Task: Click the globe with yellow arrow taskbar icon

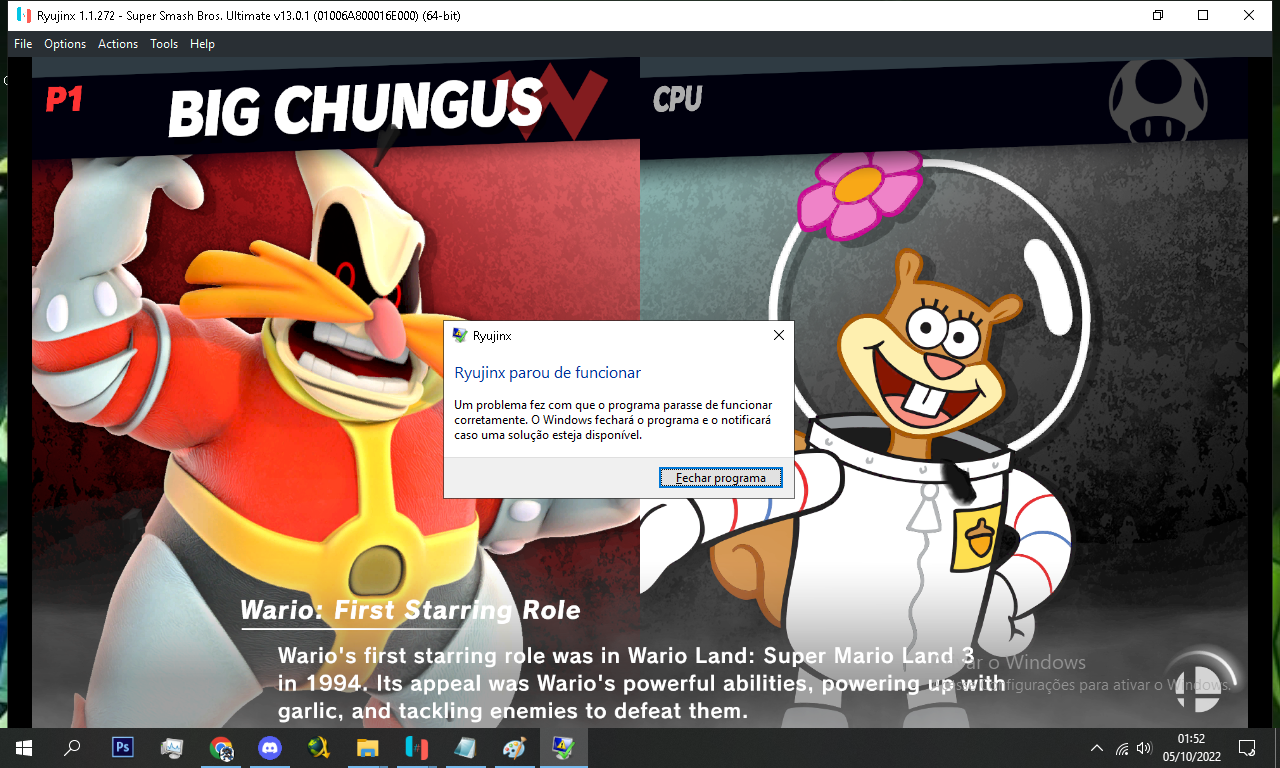Action: point(319,748)
